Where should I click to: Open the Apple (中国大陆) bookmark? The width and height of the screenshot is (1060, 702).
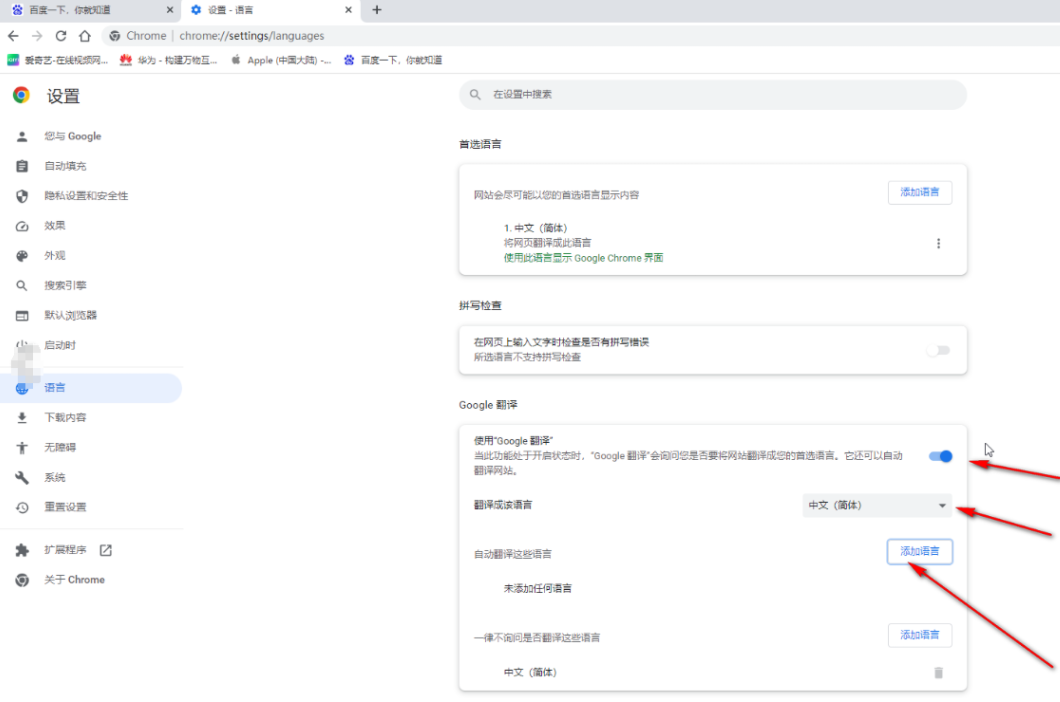(281, 60)
